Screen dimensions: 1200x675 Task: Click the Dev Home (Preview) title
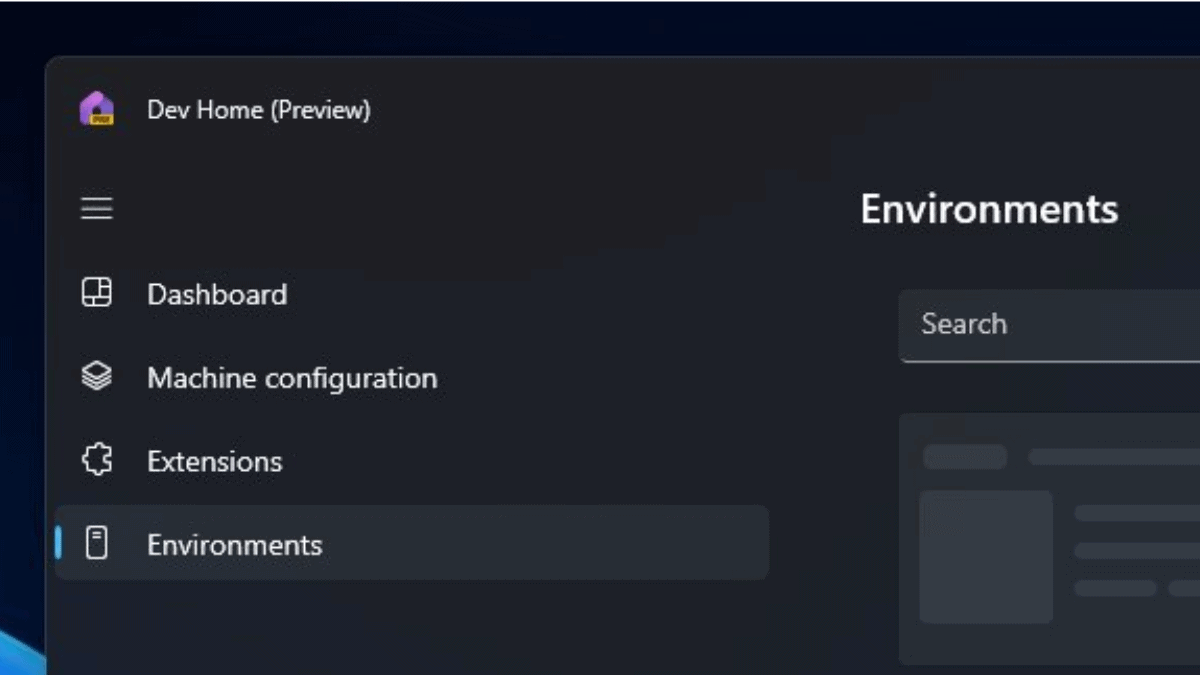258,109
